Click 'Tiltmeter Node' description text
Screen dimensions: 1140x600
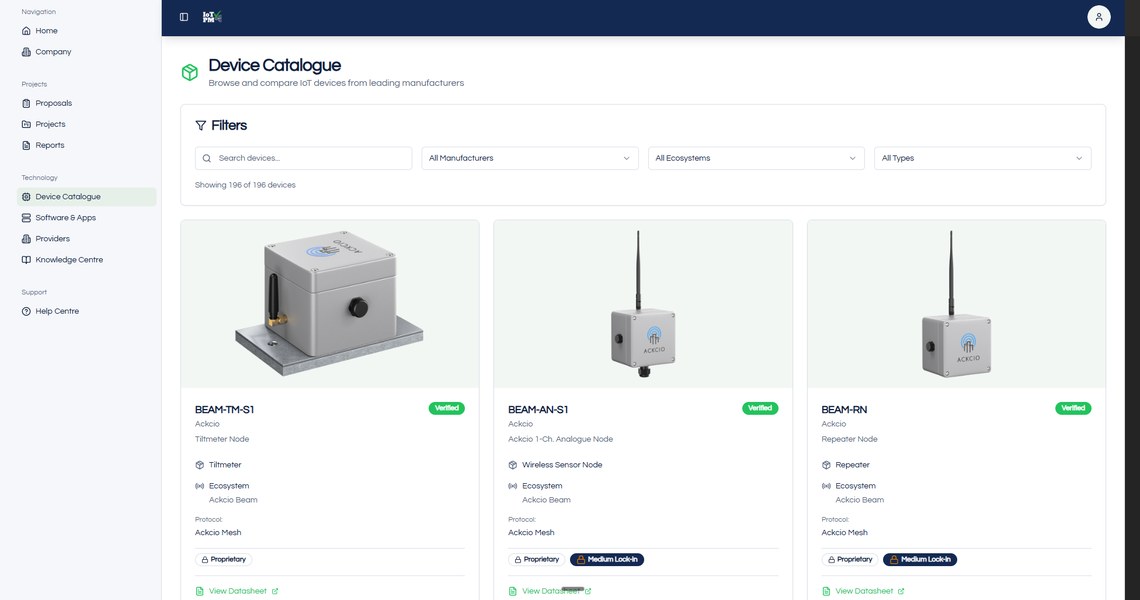pyautogui.click(x=222, y=439)
